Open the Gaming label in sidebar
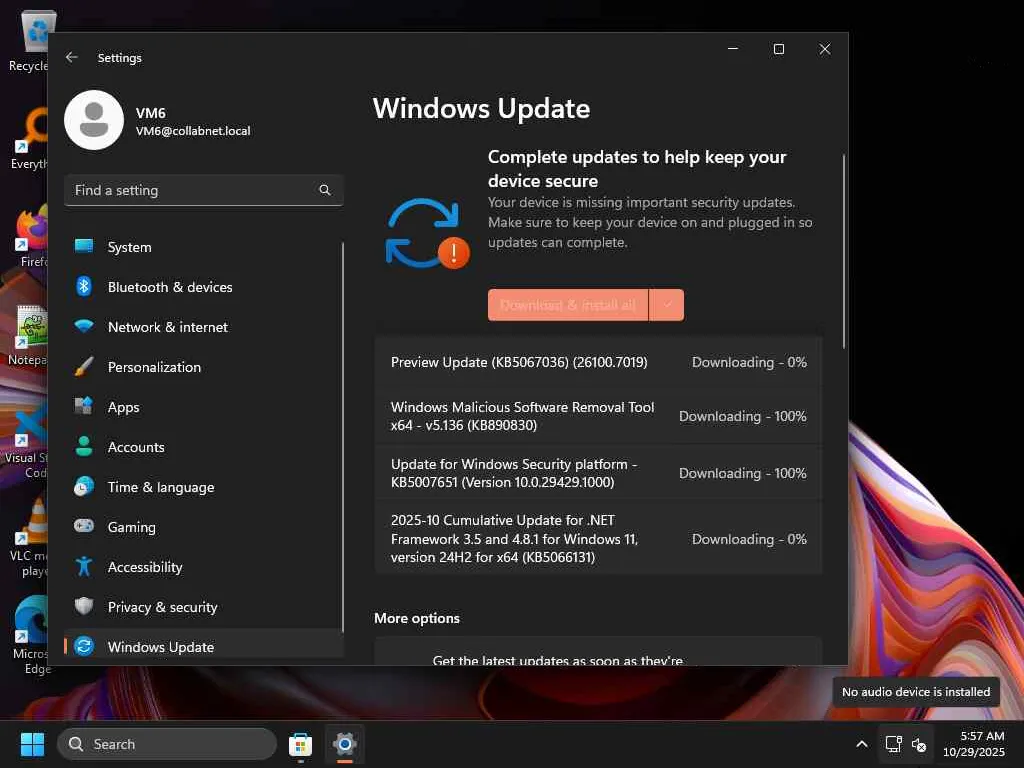The height and width of the screenshot is (768, 1024). pos(131,527)
